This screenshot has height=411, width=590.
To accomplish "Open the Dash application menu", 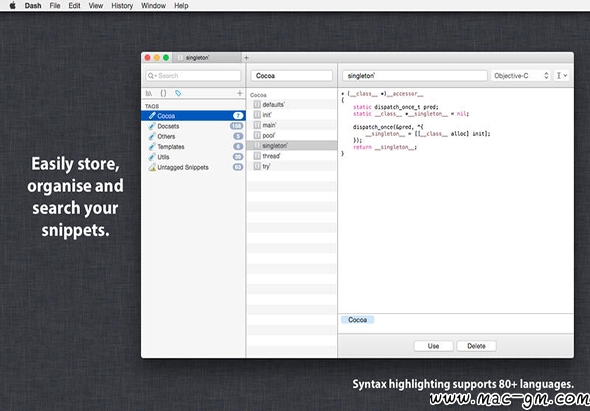I will click(x=33, y=6).
